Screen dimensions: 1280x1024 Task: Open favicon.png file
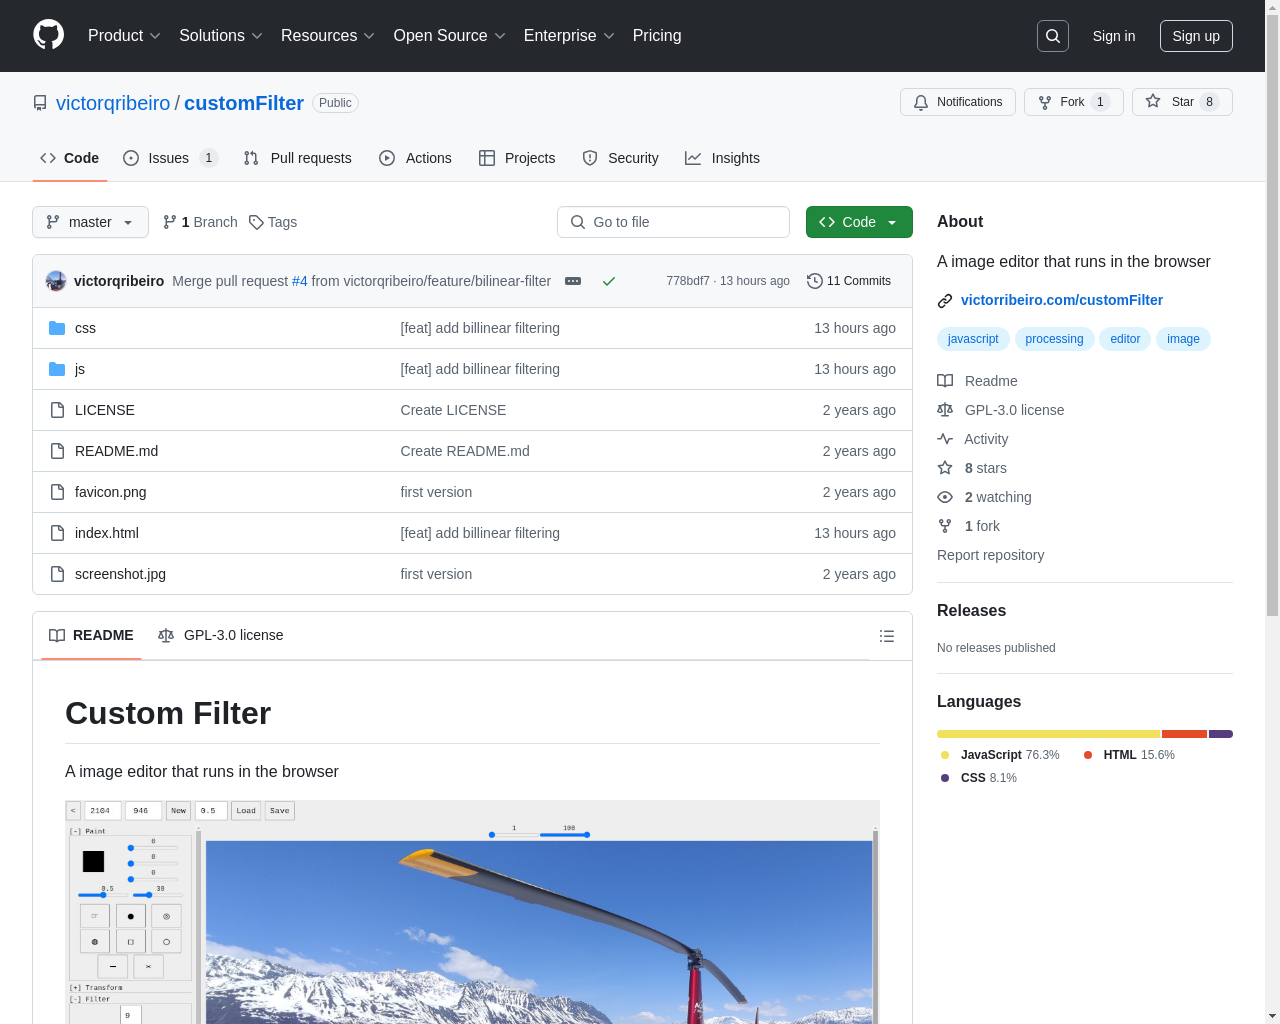(x=111, y=492)
